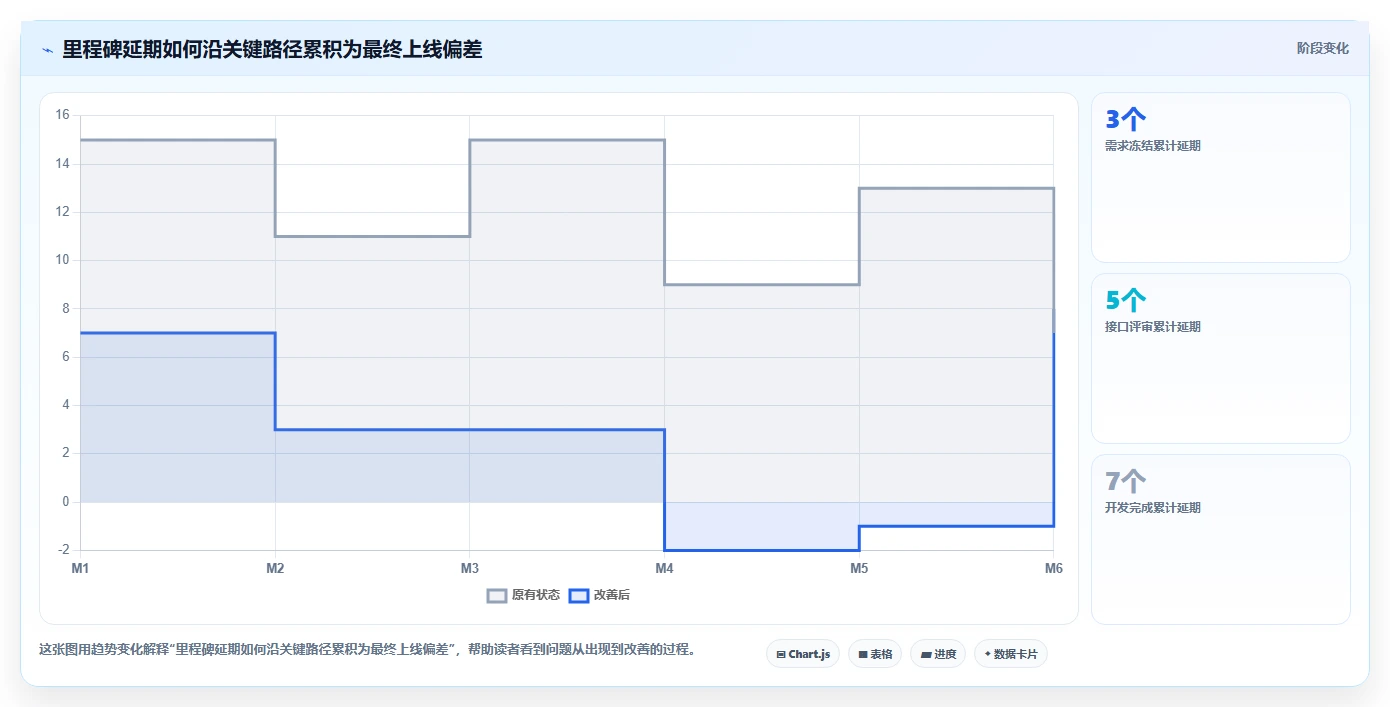The width and height of the screenshot is (1390, 707).
Task: Click the sparkle icon inside the 数据卡片 tag
Action: coord(987,654)
